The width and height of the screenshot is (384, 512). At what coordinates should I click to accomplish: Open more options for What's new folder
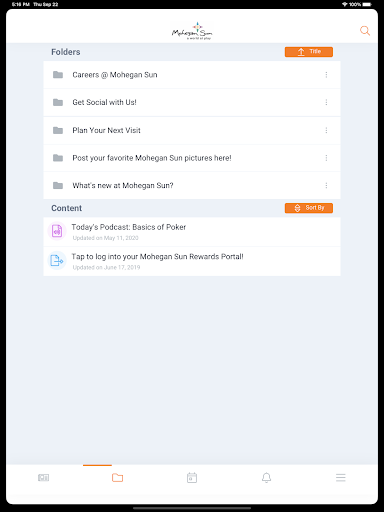coord(326,185)
